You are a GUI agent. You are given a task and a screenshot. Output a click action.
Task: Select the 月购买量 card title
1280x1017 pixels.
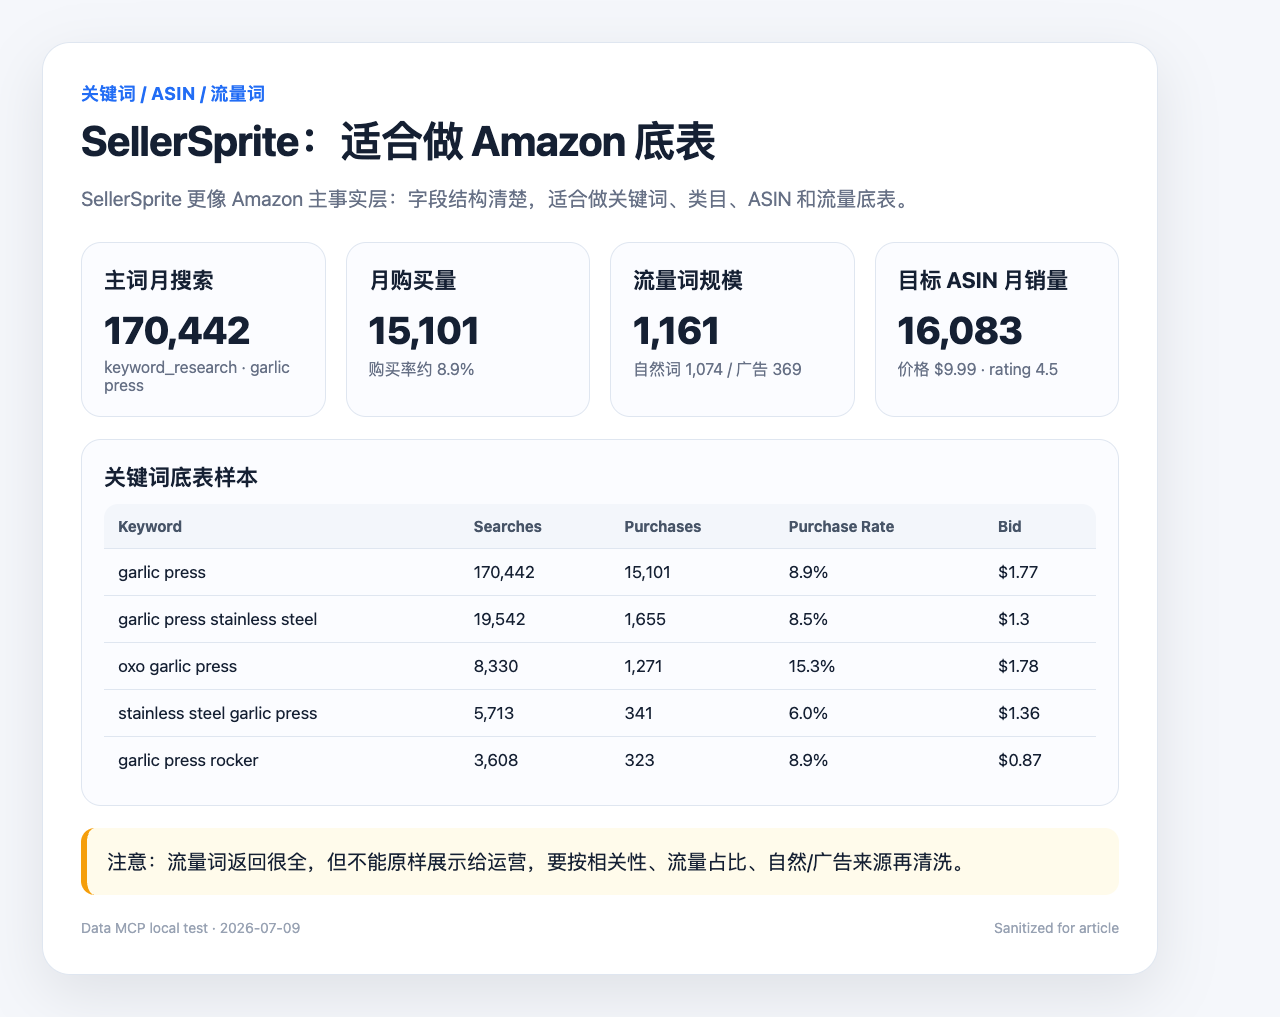(413, 281)
